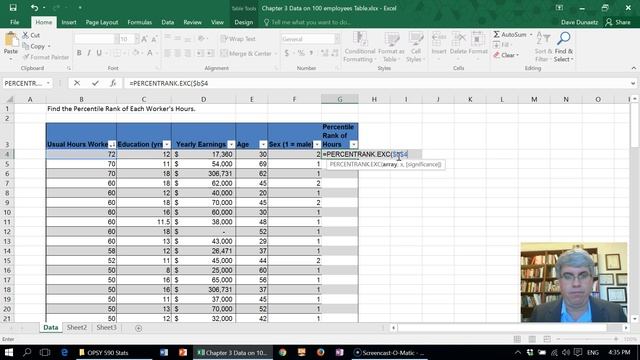This screenshot has width=640, height=360.
Task: Click the Save icon in the quick access toolbar
Action: [13, 8]
